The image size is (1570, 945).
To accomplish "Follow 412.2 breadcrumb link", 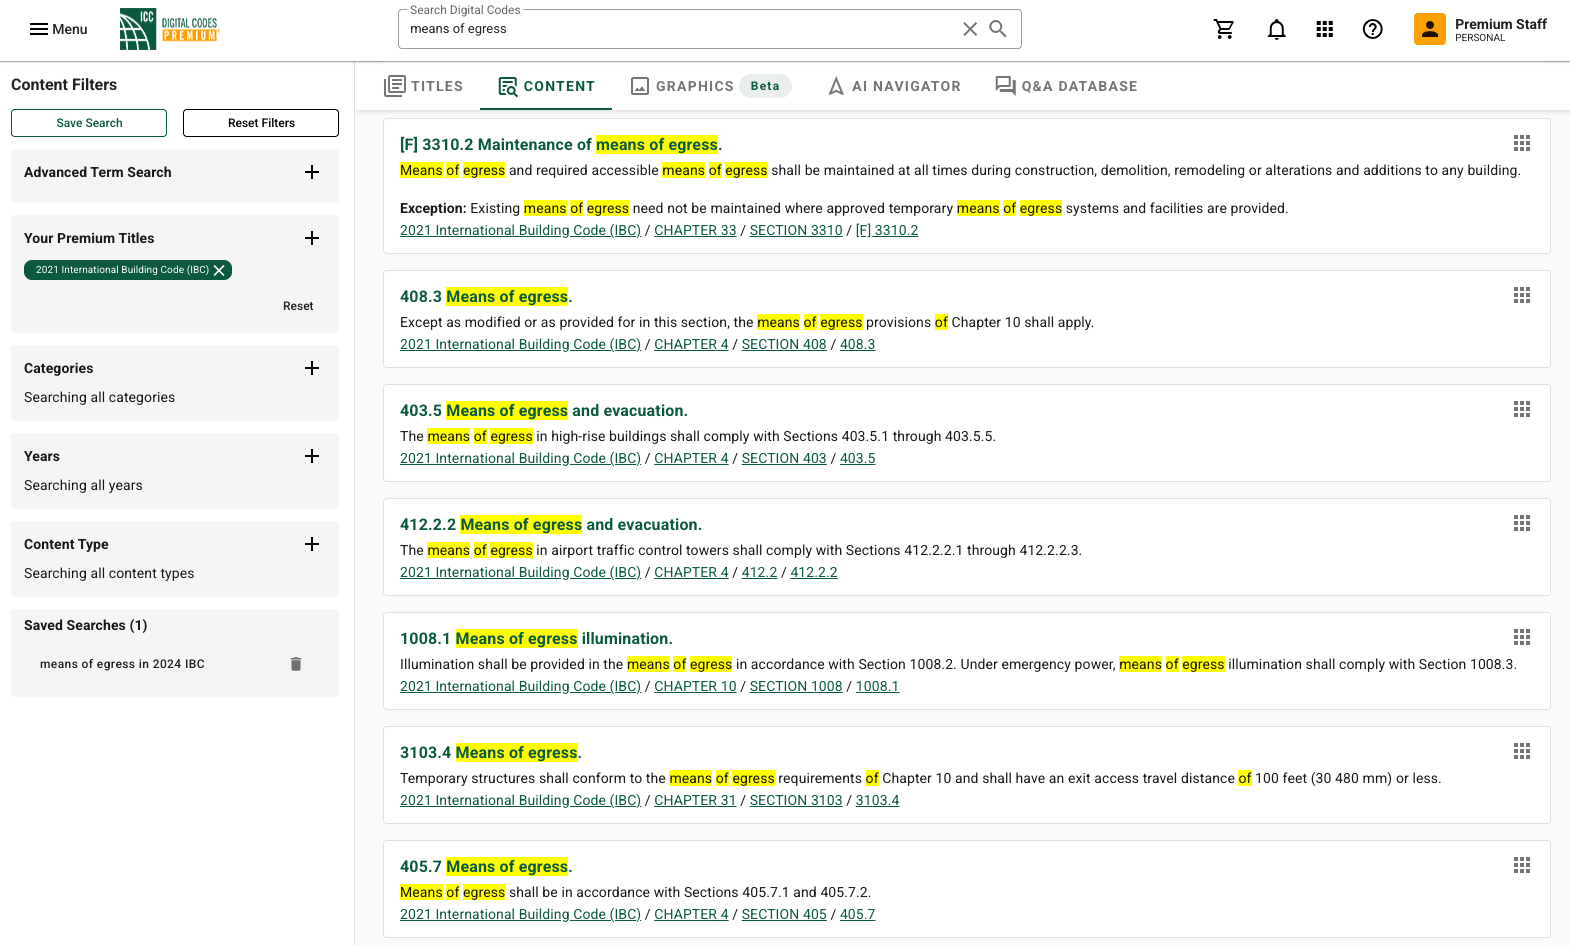I will (x=759, y=572).
